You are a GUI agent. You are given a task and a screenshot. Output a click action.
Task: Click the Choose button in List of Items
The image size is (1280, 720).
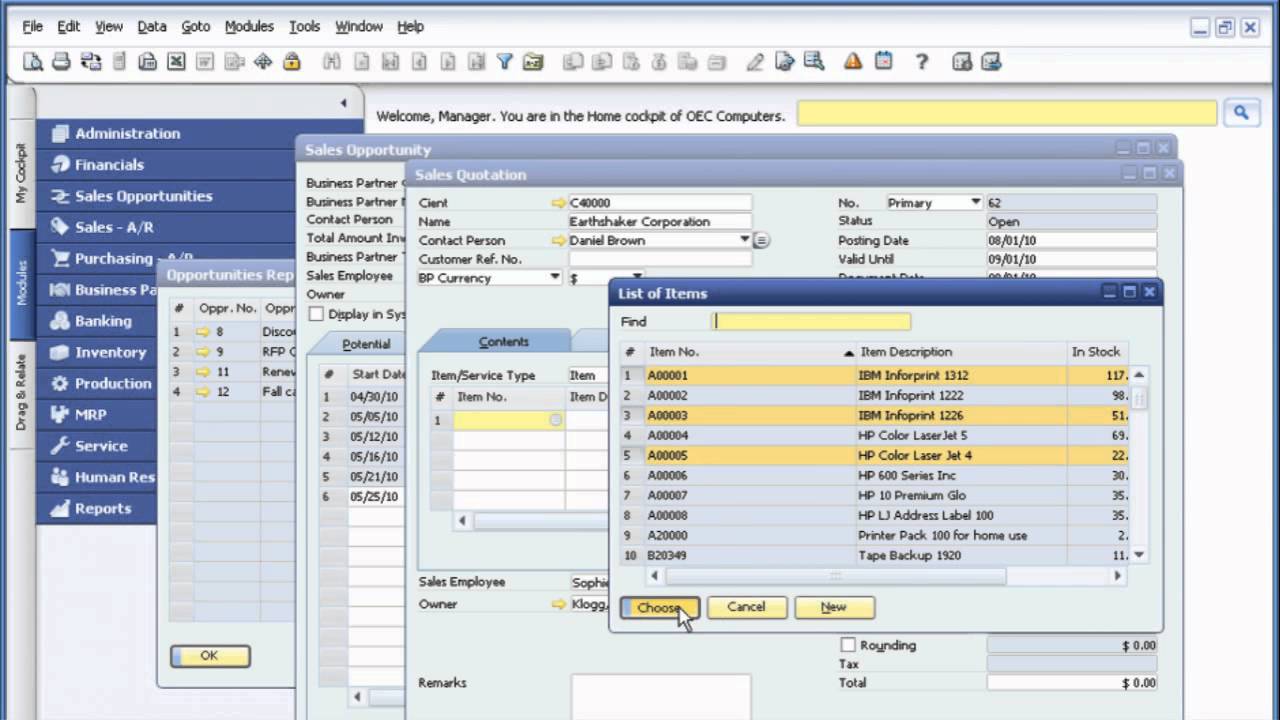pos(659,607)
